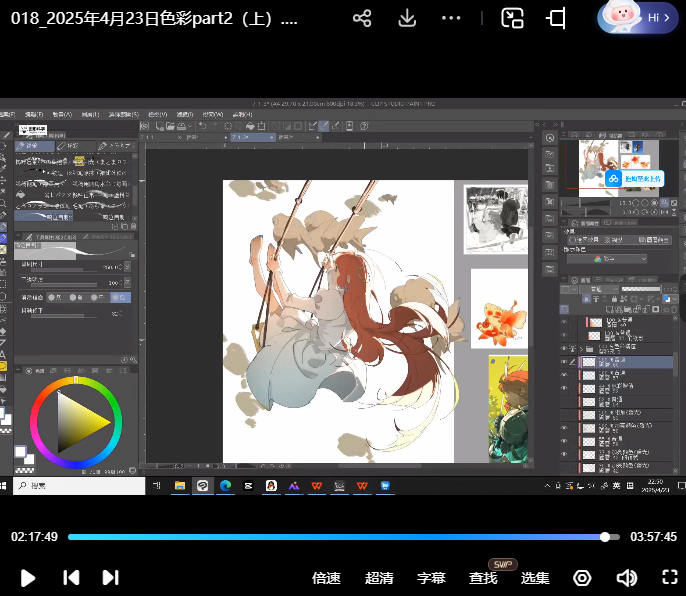
Task: Open the three-dots more options menu
Action: (452, 19)
